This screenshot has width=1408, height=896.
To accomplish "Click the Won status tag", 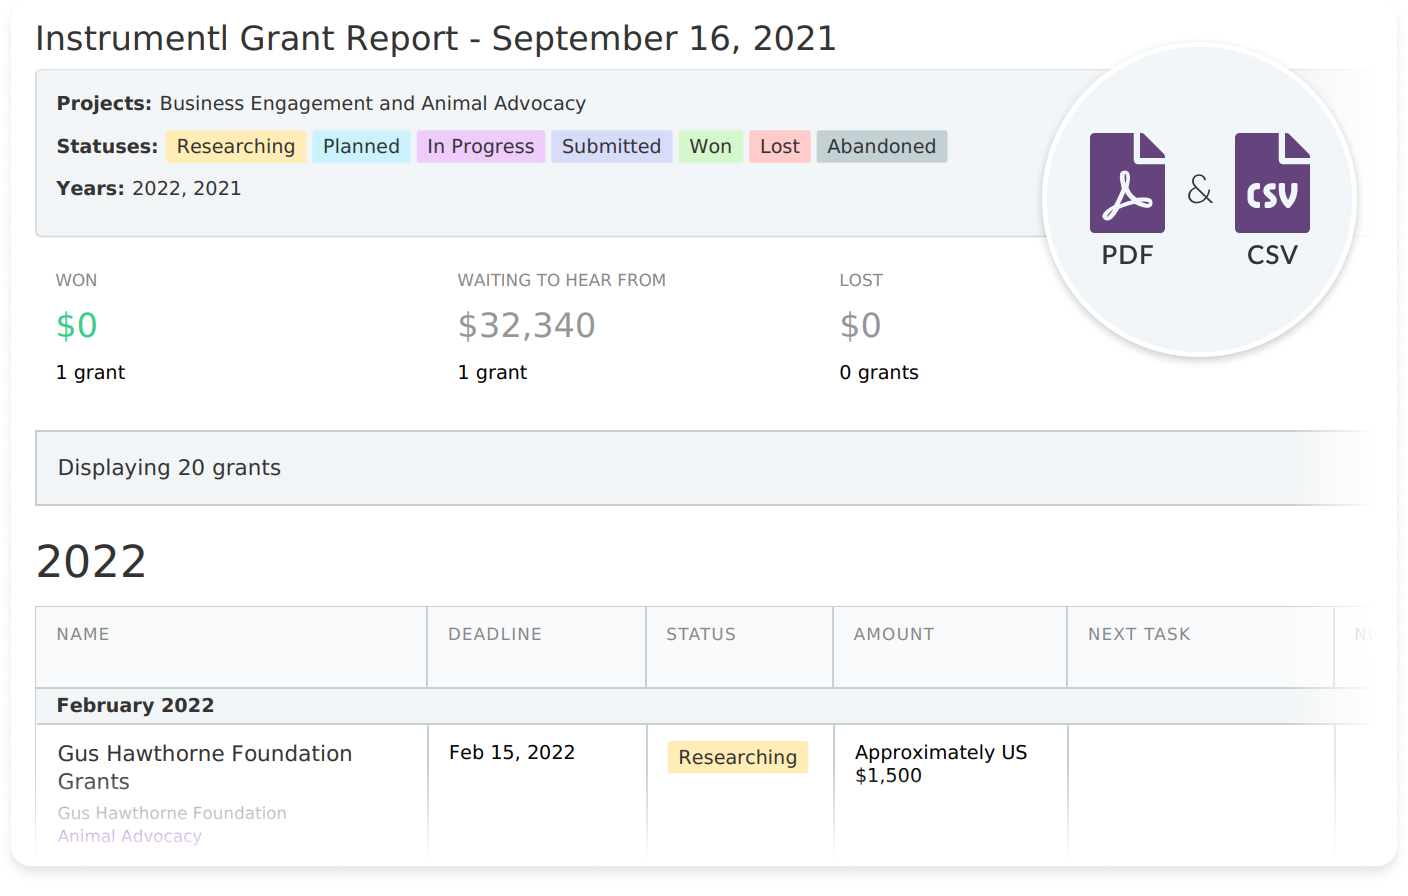I will pyautogui.click(x=710, y=147).
